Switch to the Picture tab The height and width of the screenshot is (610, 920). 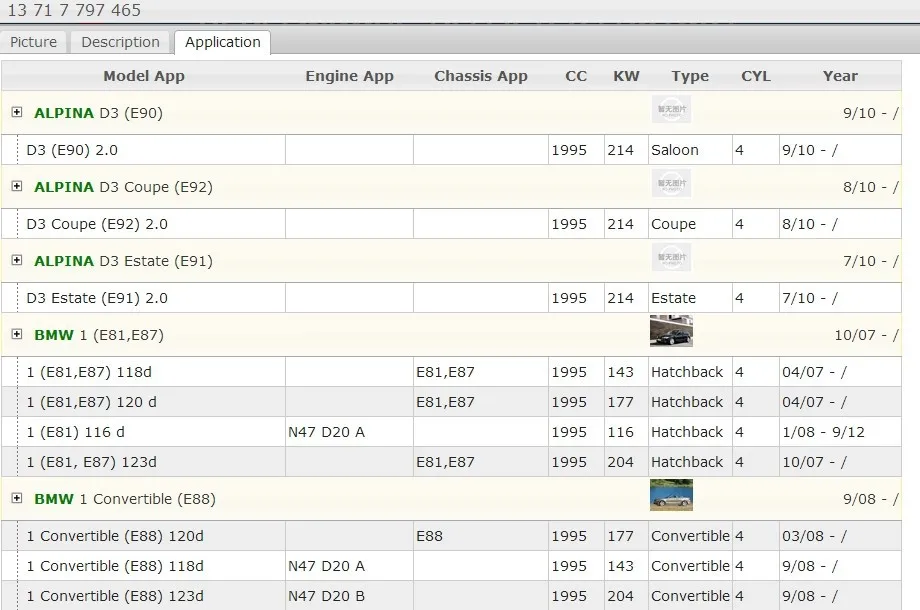tap(33, 42)
